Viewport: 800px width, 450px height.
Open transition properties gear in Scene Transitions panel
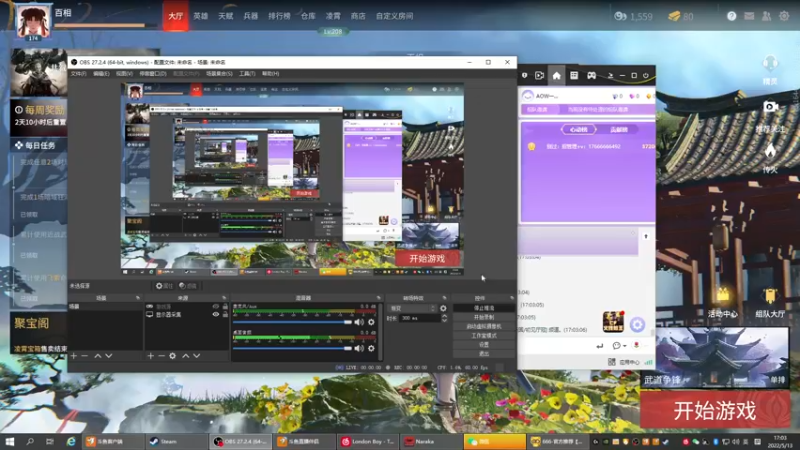(443, 308)
